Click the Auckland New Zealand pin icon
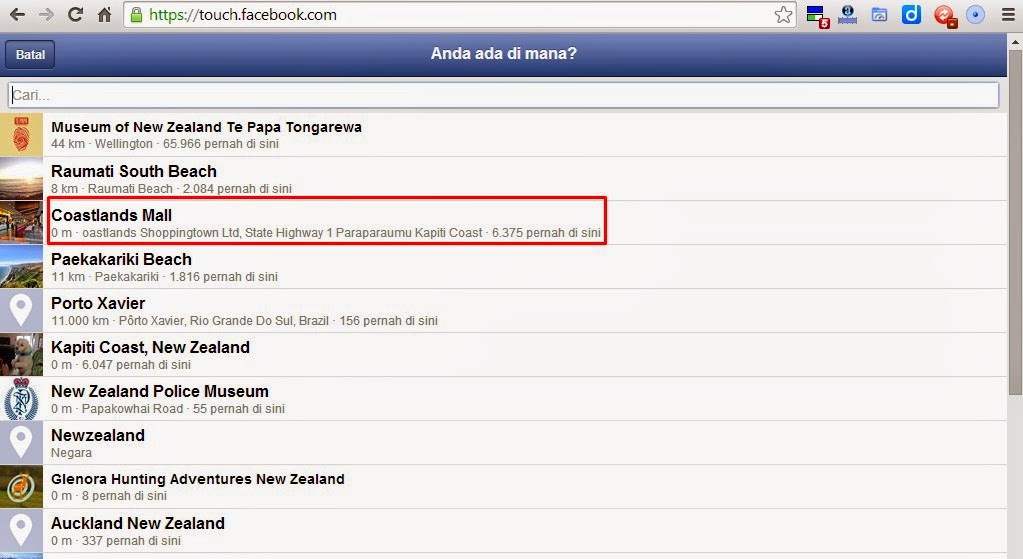Image resolution: width=1023 pixels, height=559 pixels. 21,531
